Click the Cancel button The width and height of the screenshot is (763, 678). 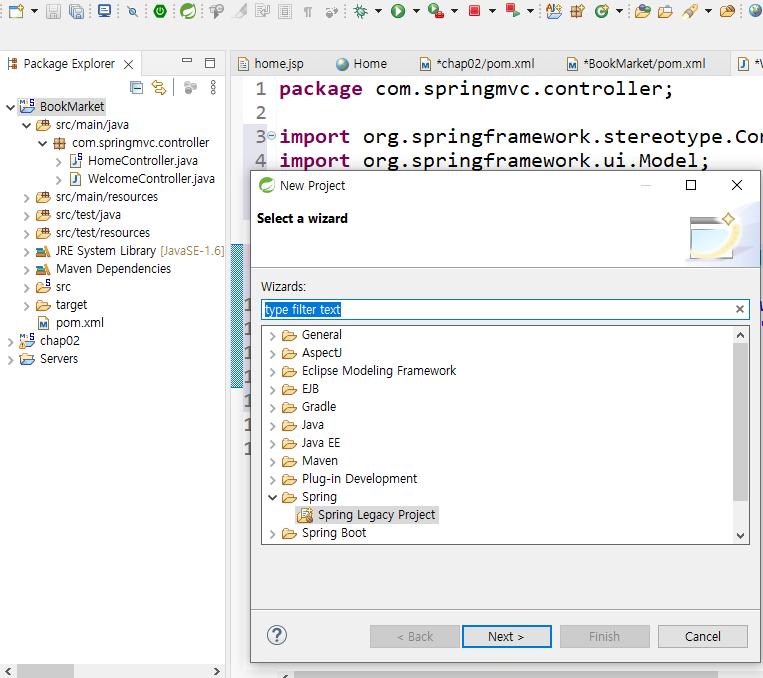point(703,637)
